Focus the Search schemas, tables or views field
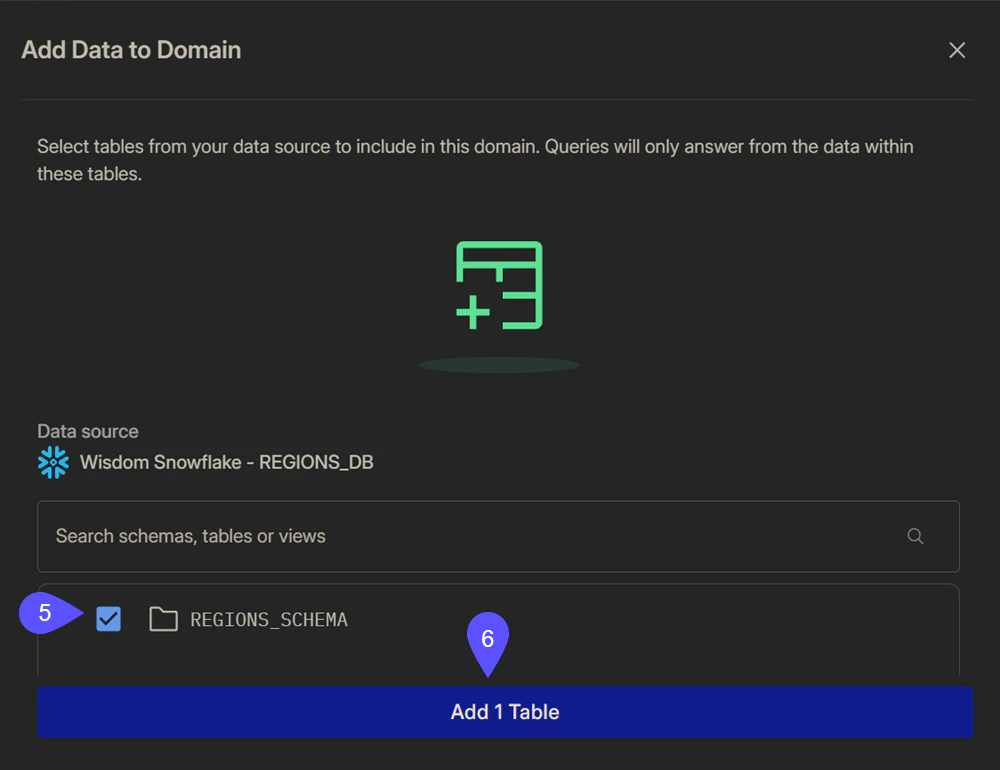 coord(498,537)
